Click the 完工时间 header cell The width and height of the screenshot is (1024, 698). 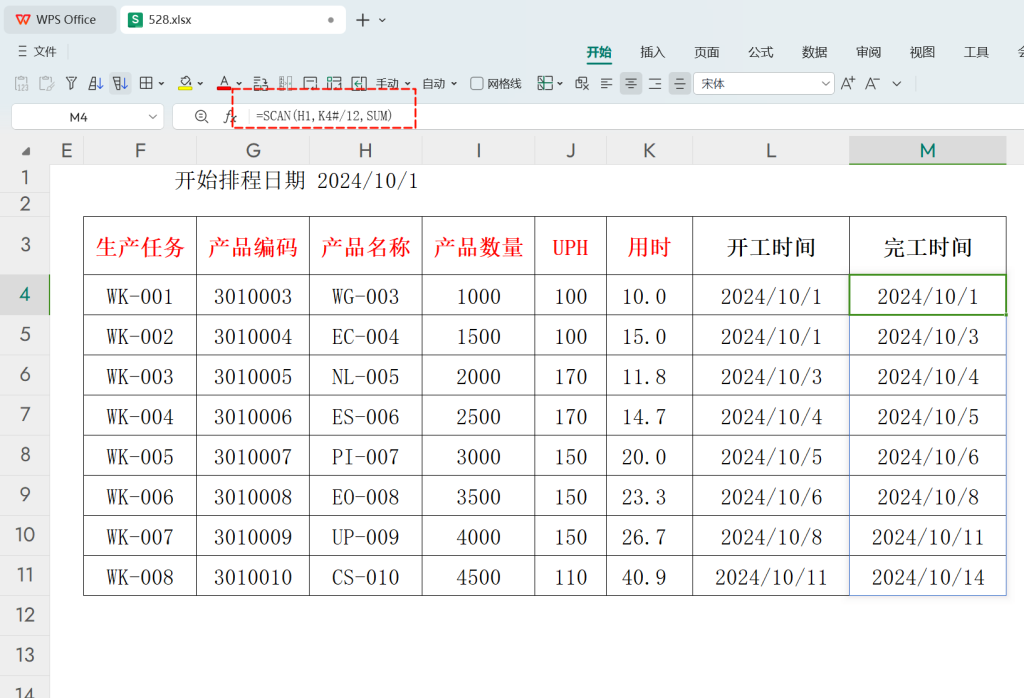(927, 246)
